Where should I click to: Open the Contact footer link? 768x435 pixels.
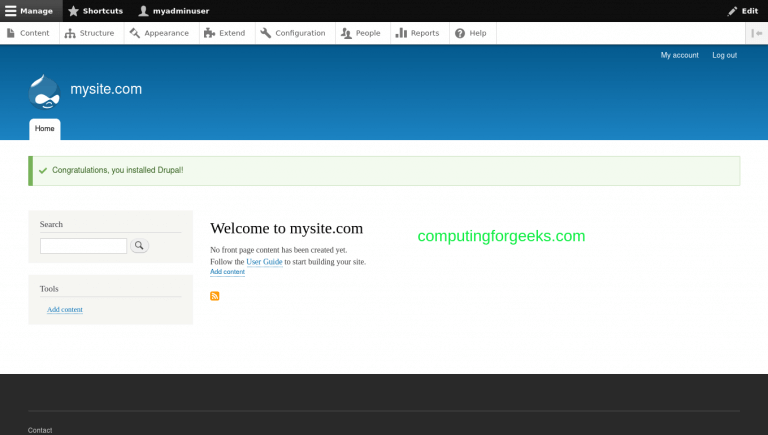click(40, 430)
